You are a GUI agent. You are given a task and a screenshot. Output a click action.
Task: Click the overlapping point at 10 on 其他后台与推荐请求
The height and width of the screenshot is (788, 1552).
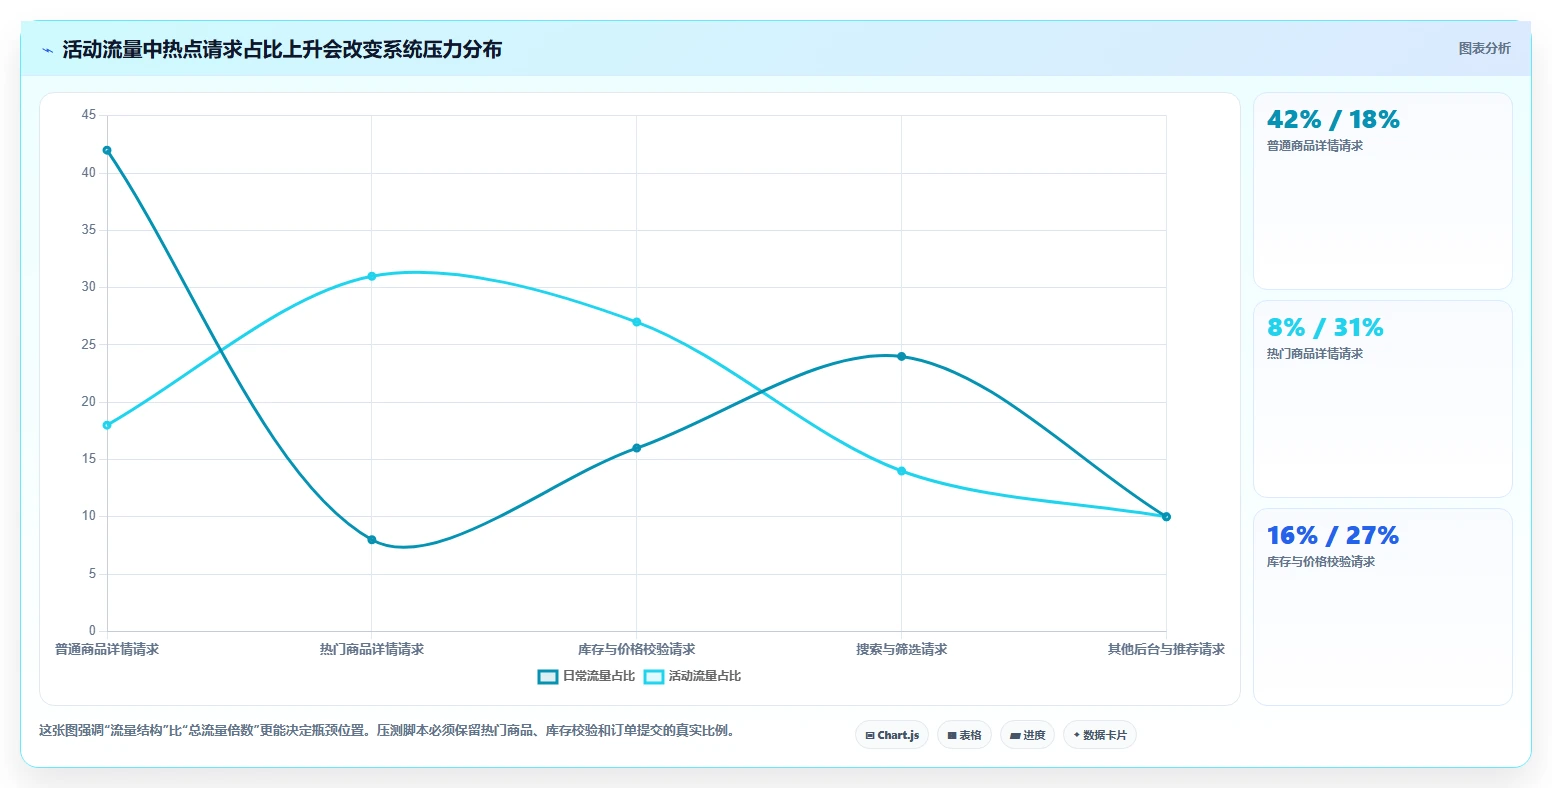[x=1166, y=517]
